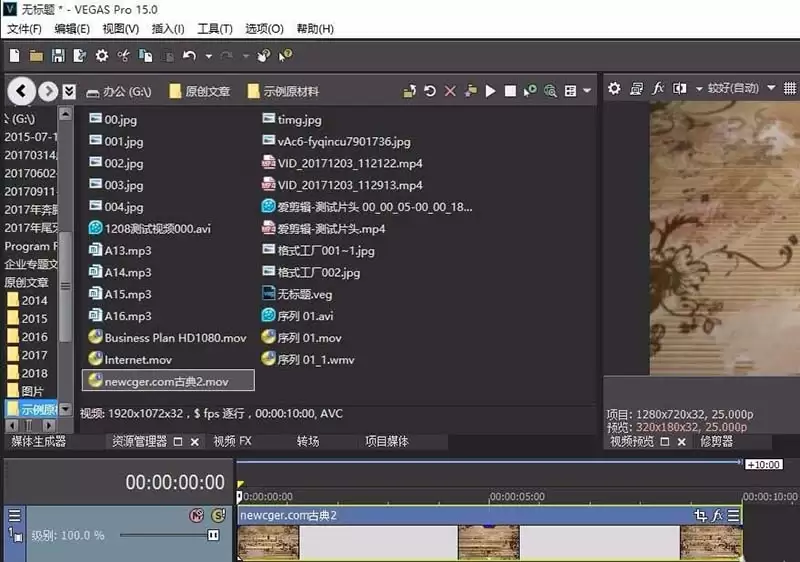Click the New project icon
The image size is (800, 562).
[14, 56]
